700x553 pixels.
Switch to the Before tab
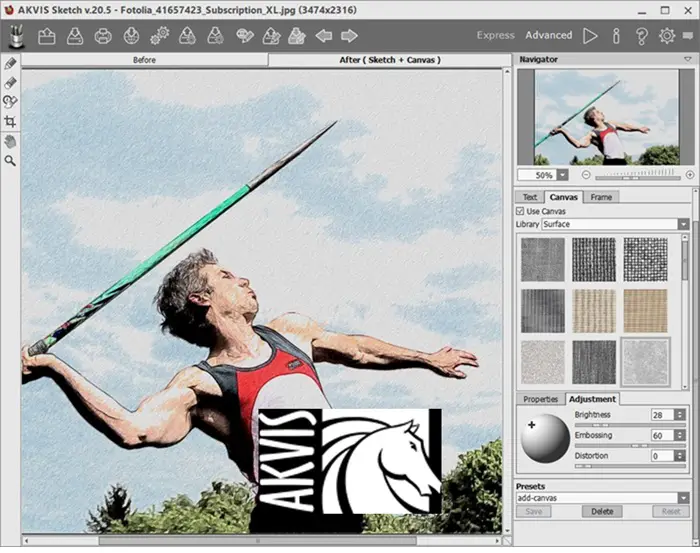(x=144, y=60)
